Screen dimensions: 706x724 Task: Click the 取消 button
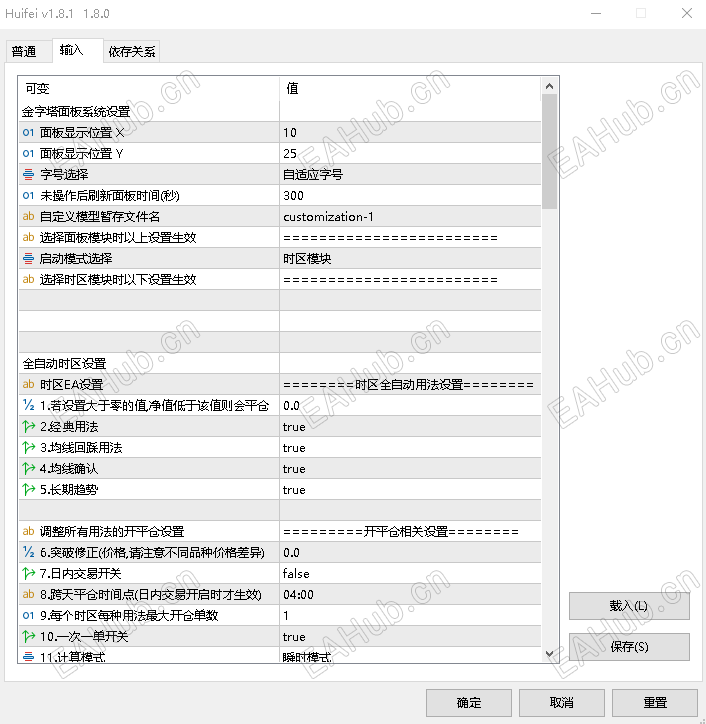(x=561, y=703)
